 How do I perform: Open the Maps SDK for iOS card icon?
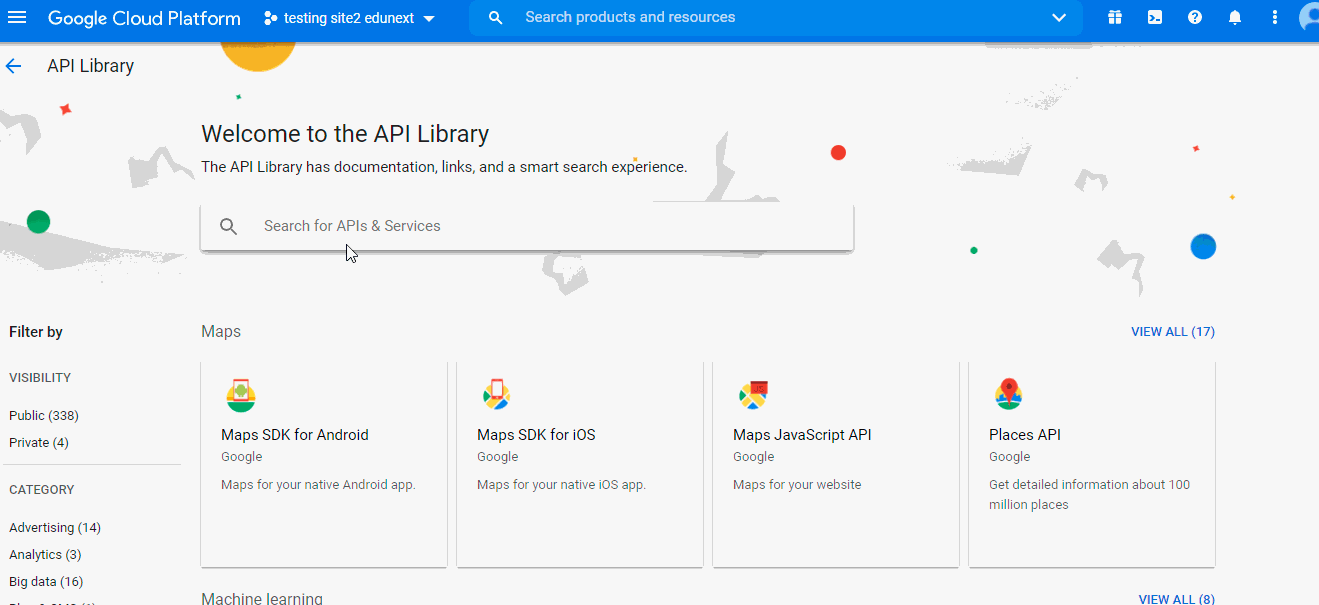point(497,396)
